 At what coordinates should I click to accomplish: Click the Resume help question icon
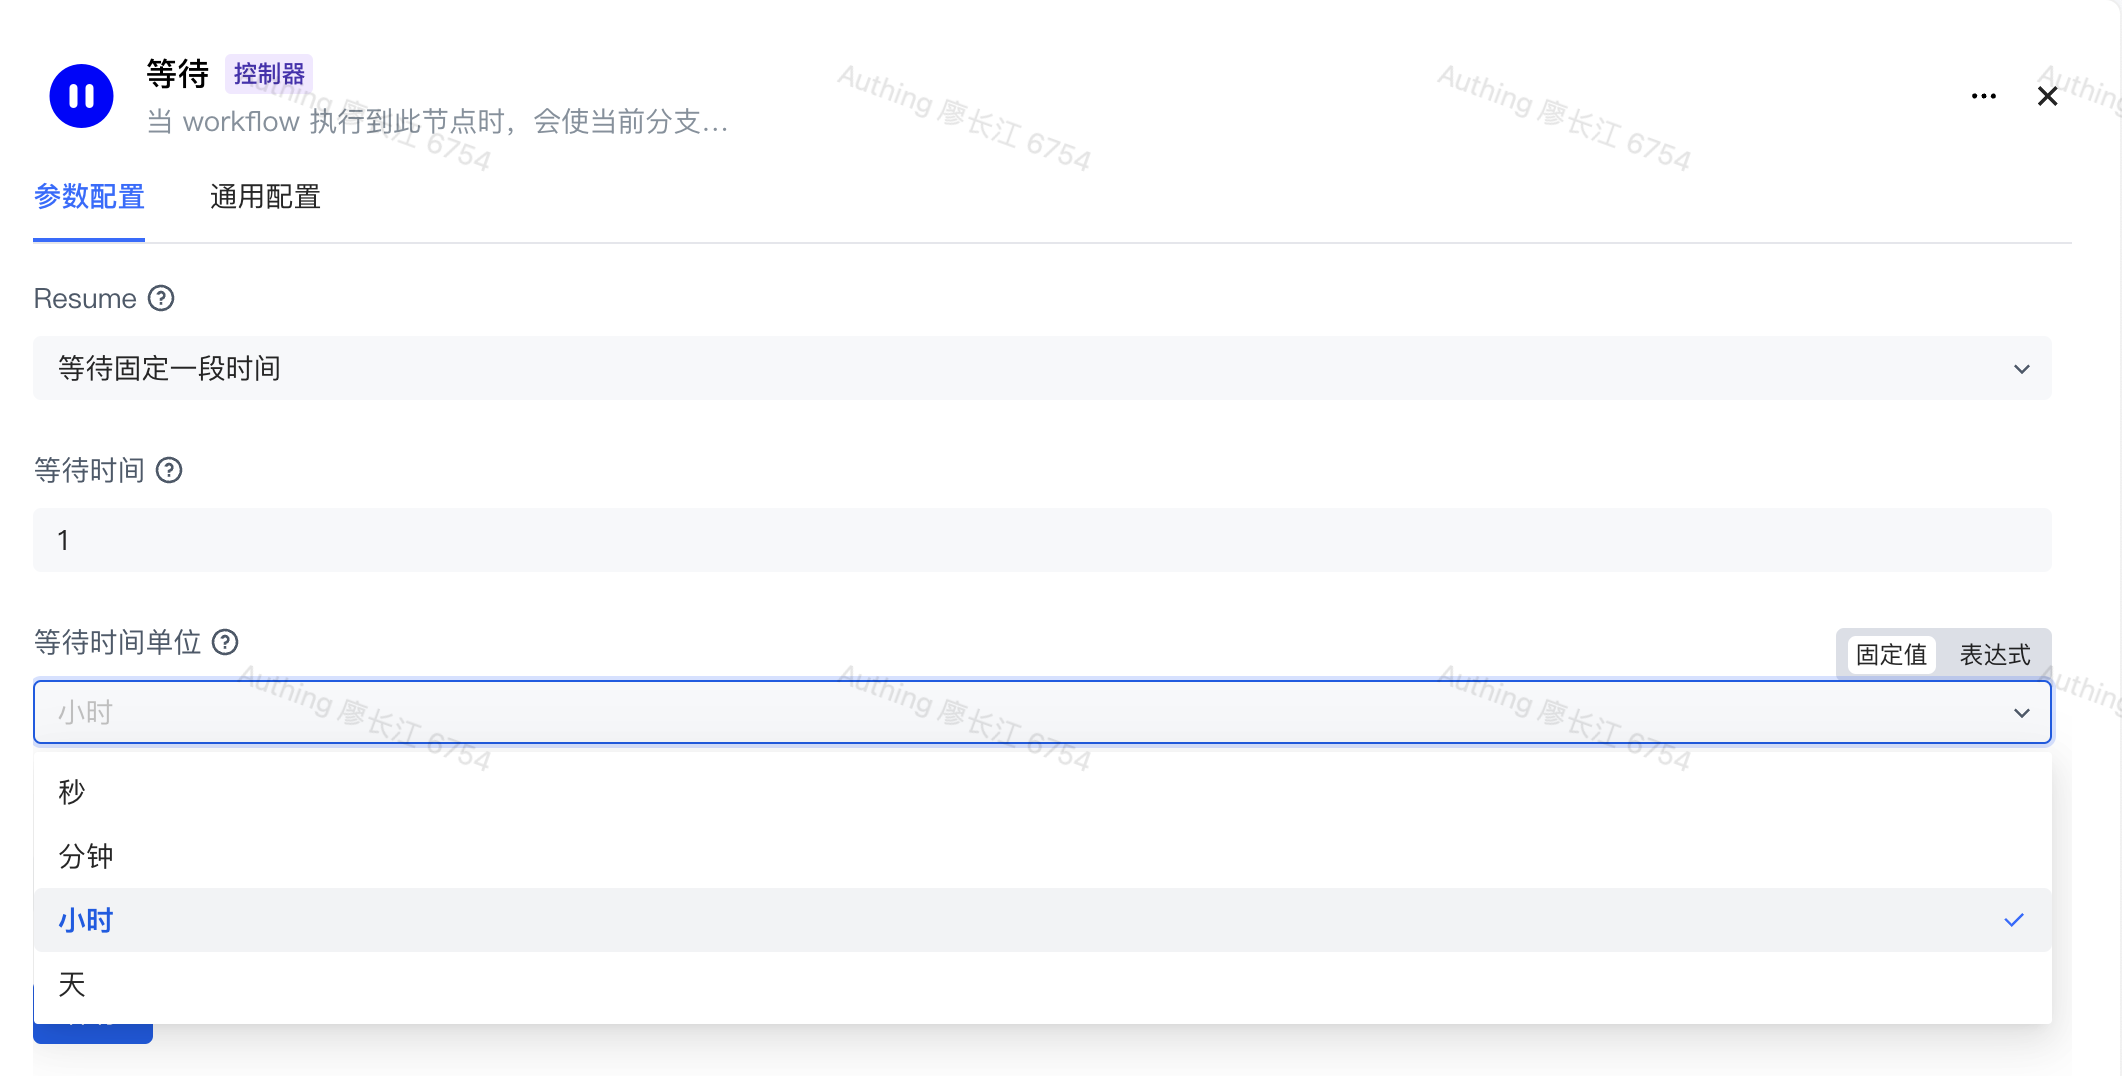pyautogui.click(x=161, y=299)
